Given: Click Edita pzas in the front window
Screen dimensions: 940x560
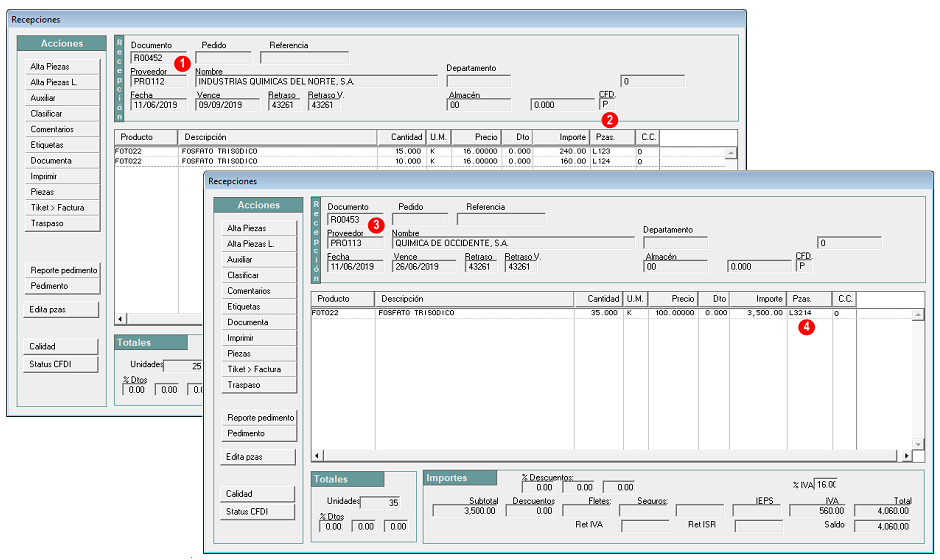Looking at the screenshot, I should 258,457.
